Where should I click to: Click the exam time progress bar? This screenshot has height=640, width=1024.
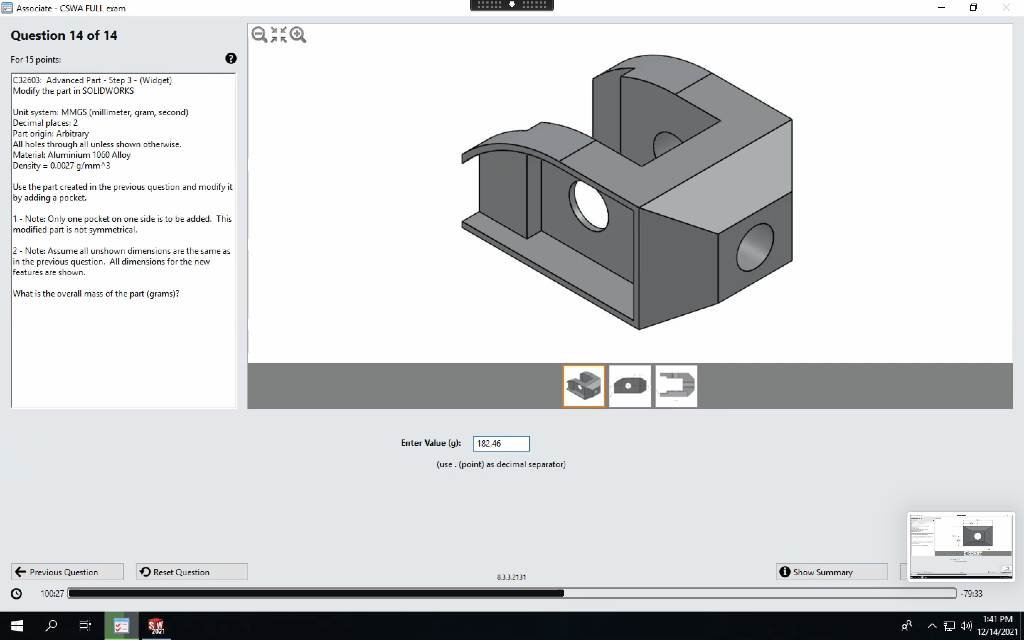click(x=512, y=593)
